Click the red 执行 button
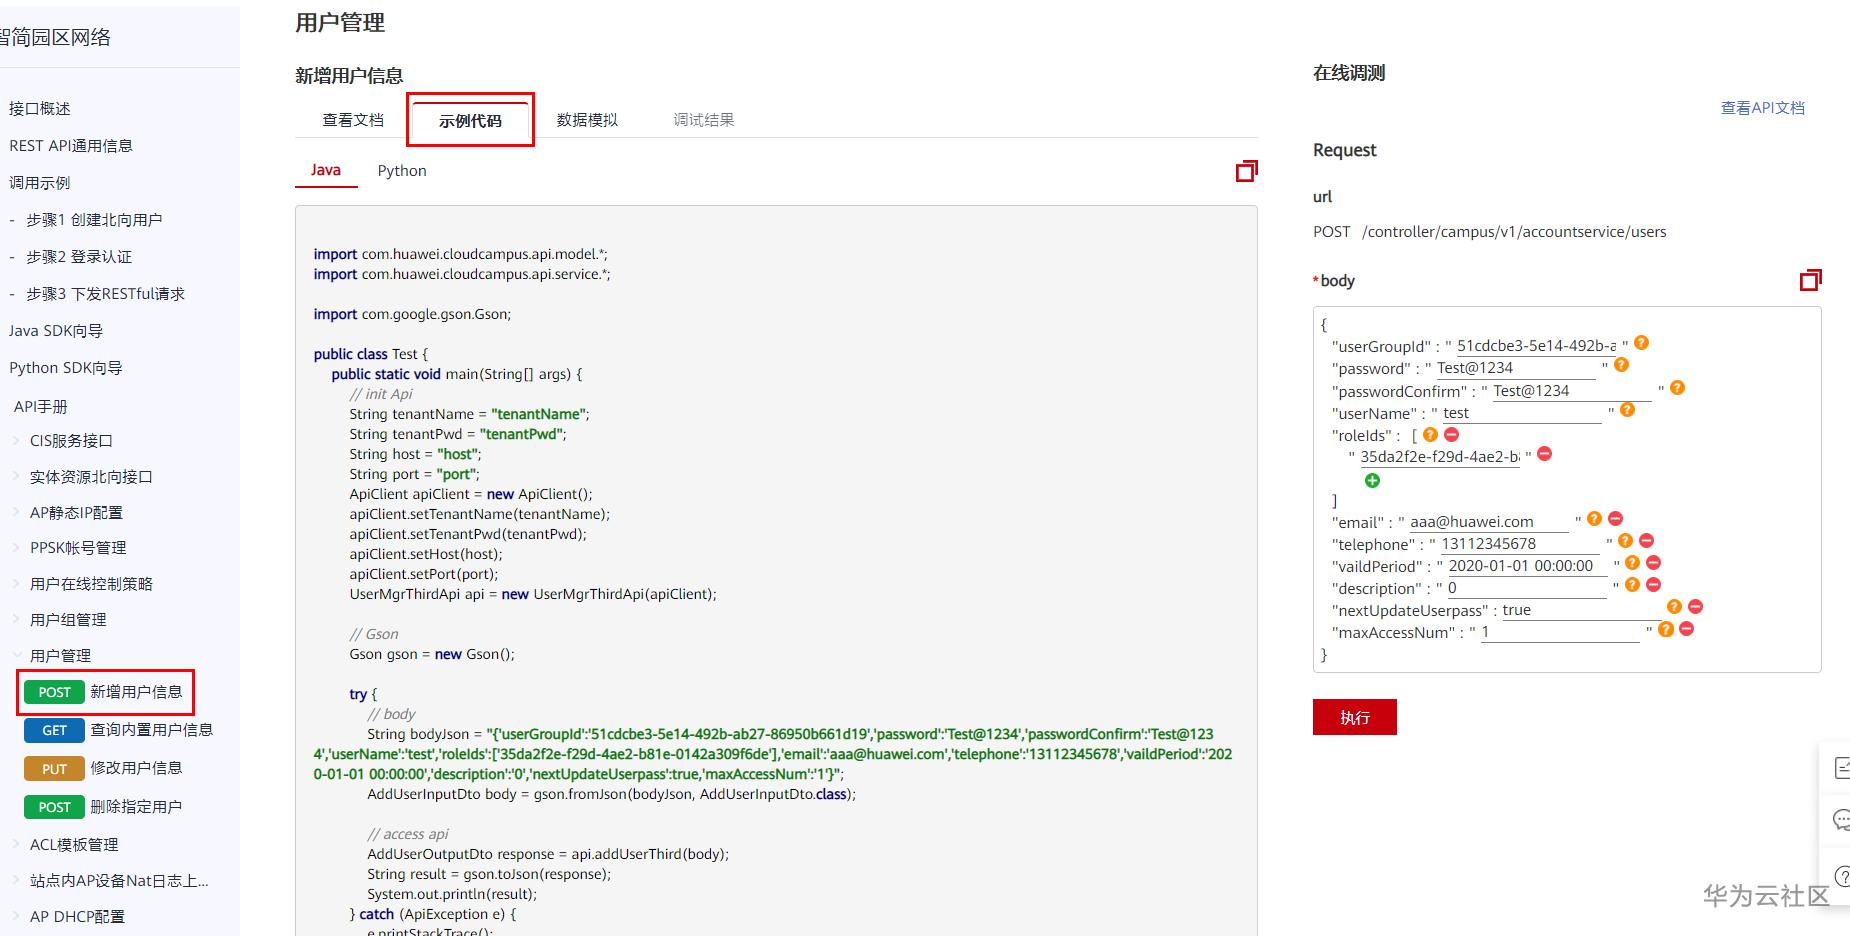 pos(1355,717)
